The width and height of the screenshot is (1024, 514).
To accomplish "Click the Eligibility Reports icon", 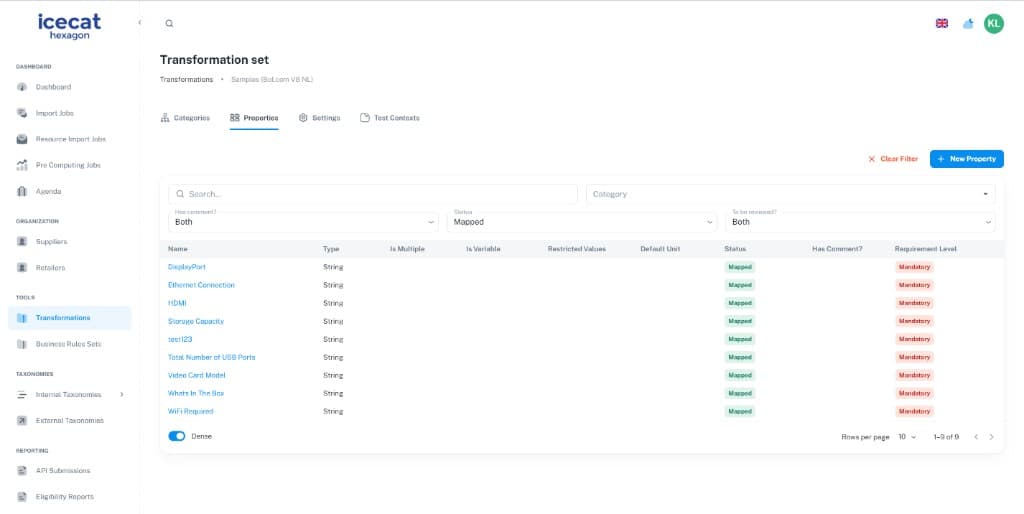I will 22,497.
